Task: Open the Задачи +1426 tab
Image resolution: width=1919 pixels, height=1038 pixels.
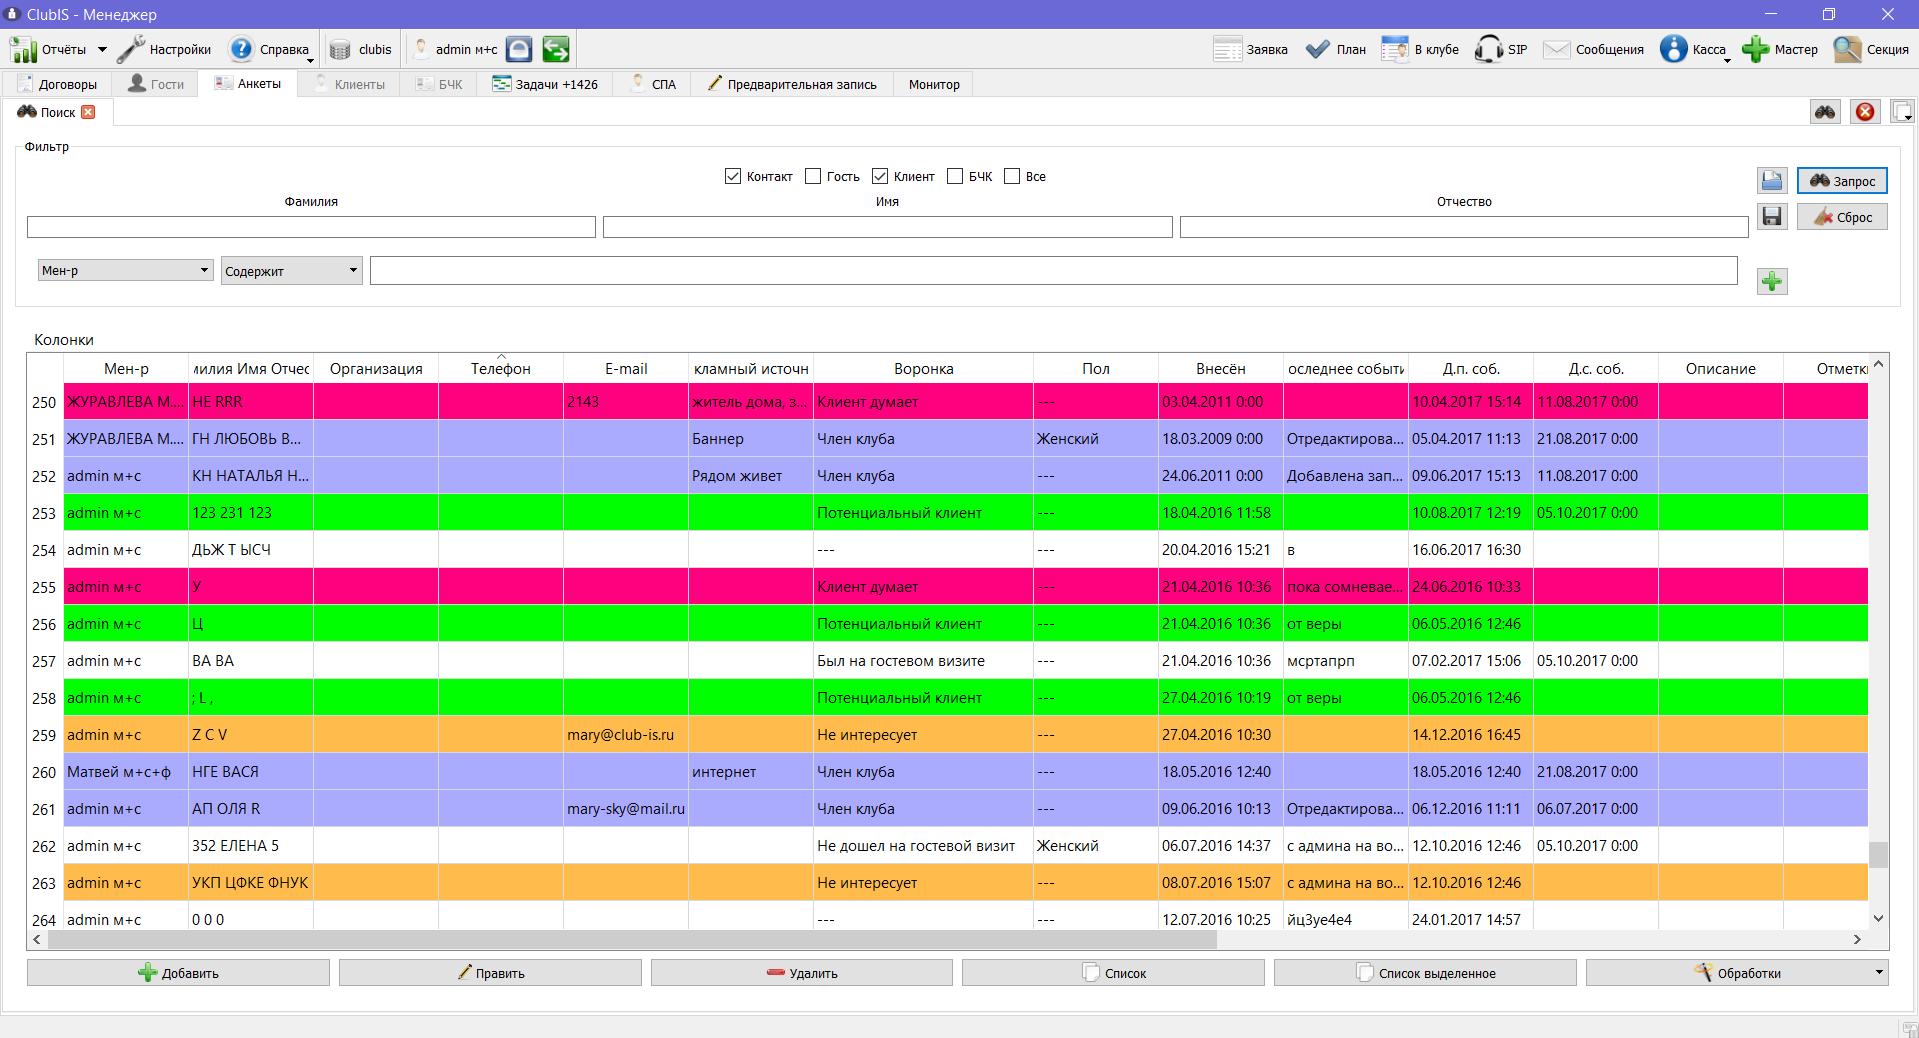Action: coord(545,84)
